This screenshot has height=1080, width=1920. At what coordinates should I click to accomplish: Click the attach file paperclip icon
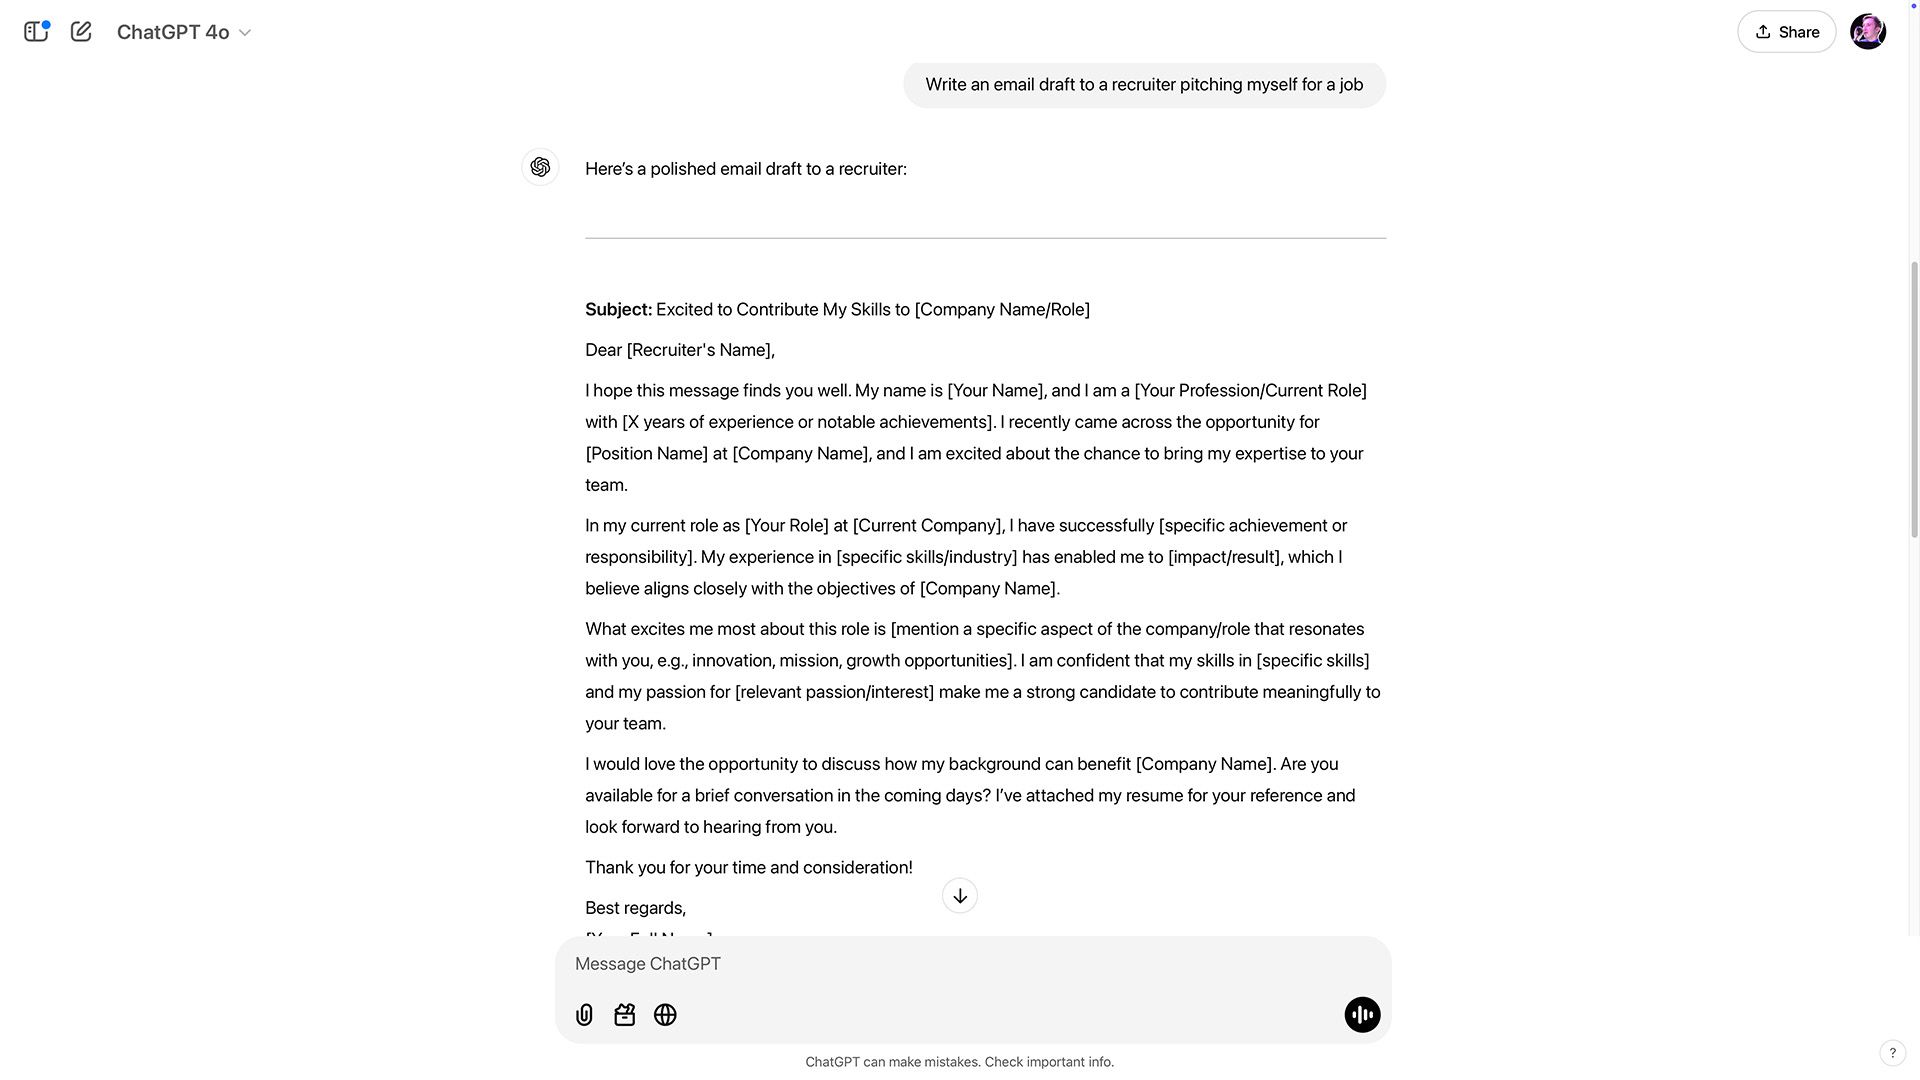(584, 1015)
